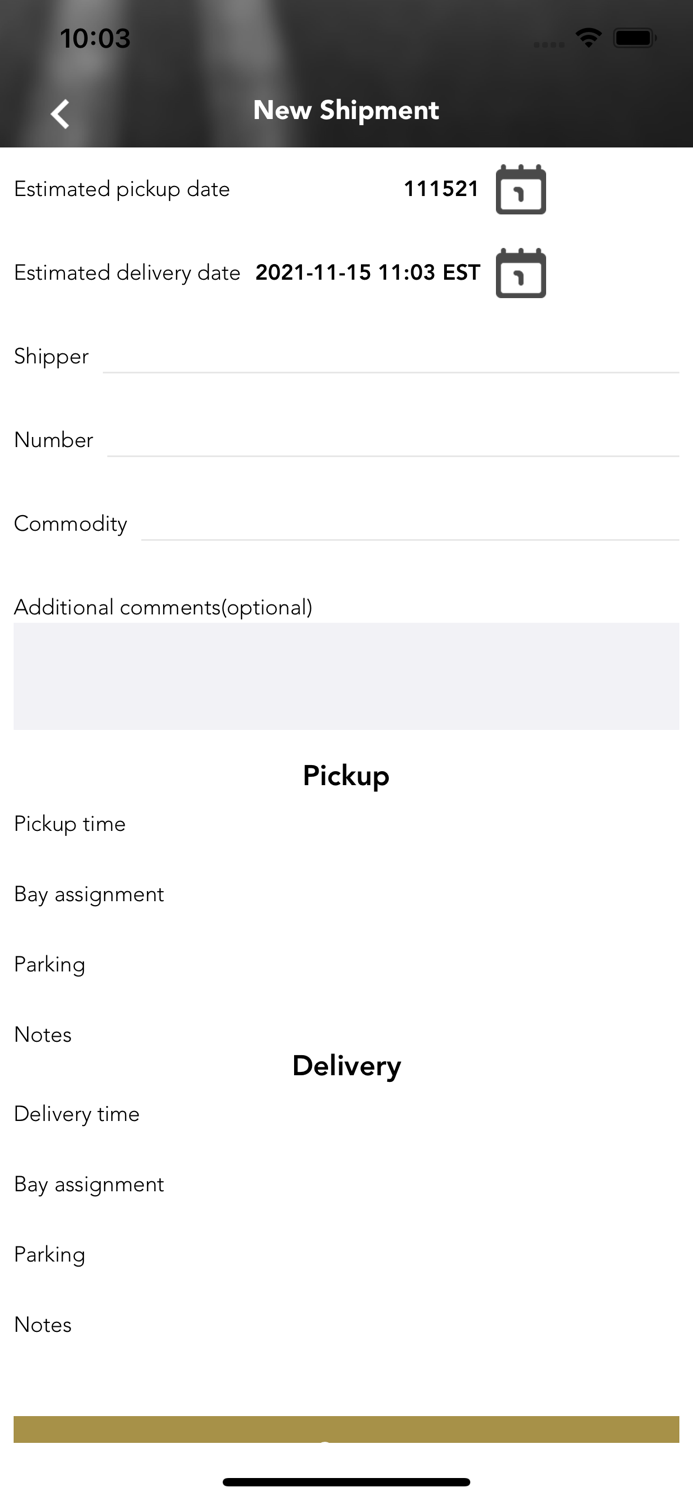Screen dimensions: 693x1500
Task: Tap the Additional comments text area
Action: [x=346, y=676]
